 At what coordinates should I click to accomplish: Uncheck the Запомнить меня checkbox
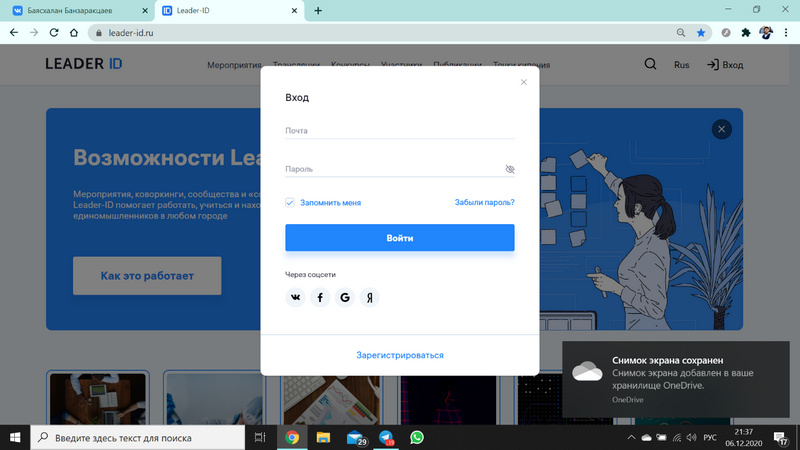coord(290,202)
